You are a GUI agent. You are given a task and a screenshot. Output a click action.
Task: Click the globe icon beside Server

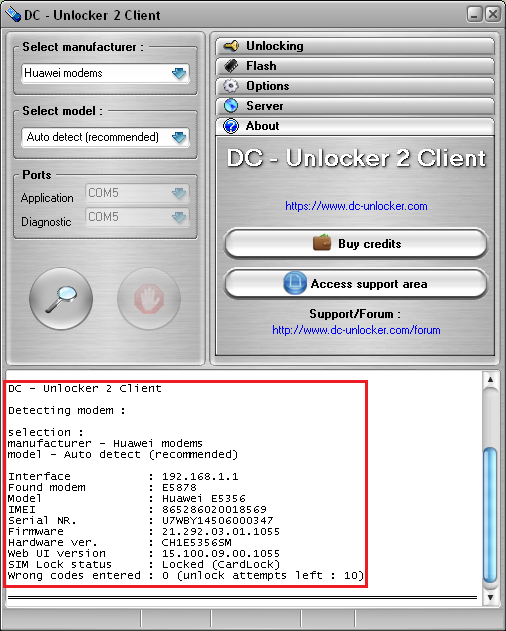pyautogui.click(x=231, y=105)
